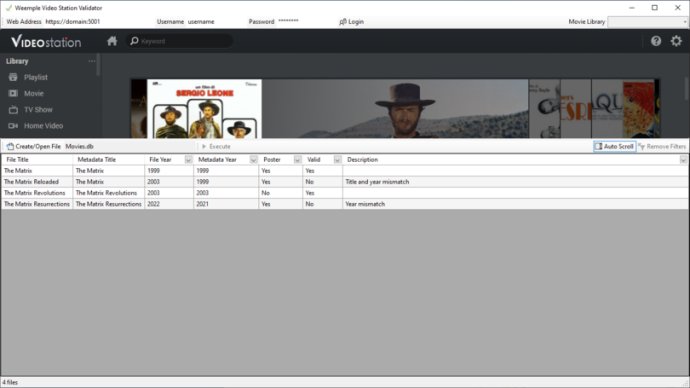
Task: Go to Video Station home icon
Action: 112,41
